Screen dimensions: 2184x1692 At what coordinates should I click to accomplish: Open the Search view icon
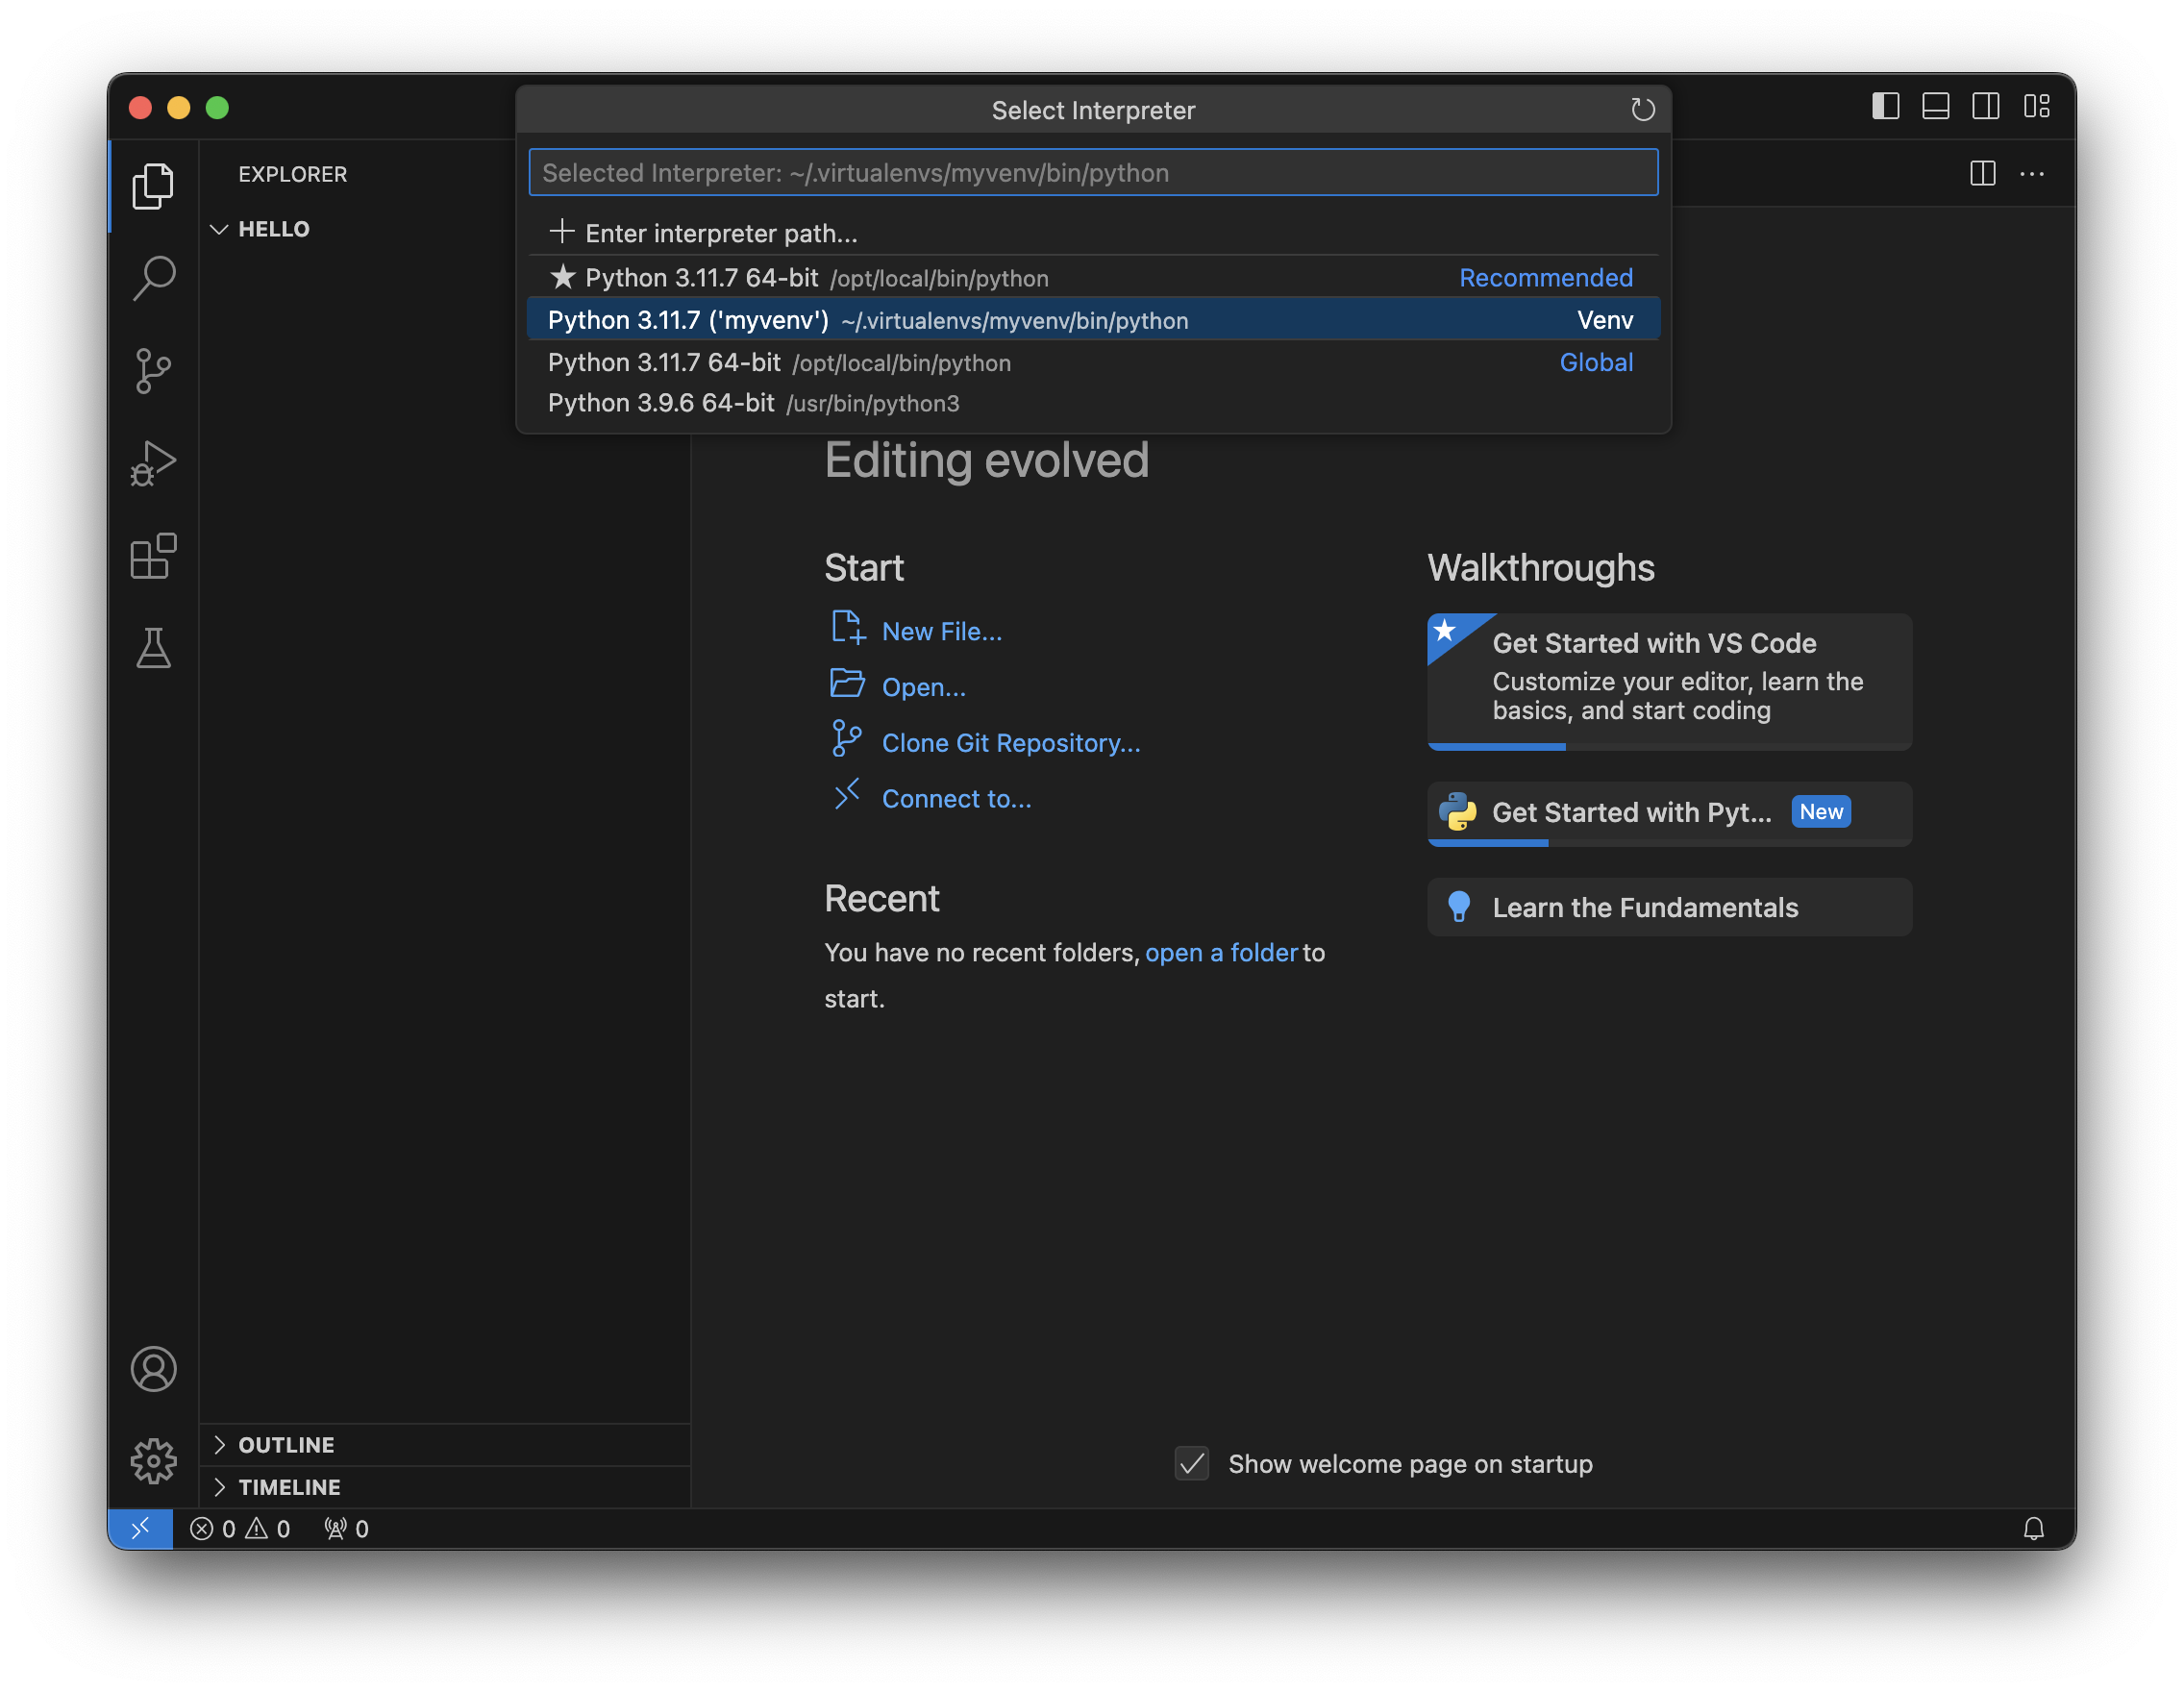(x=153, y=278)
